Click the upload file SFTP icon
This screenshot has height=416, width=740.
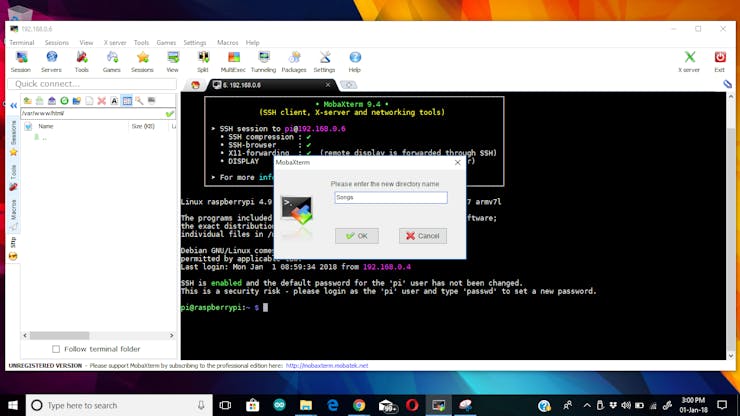coord(52,101)
